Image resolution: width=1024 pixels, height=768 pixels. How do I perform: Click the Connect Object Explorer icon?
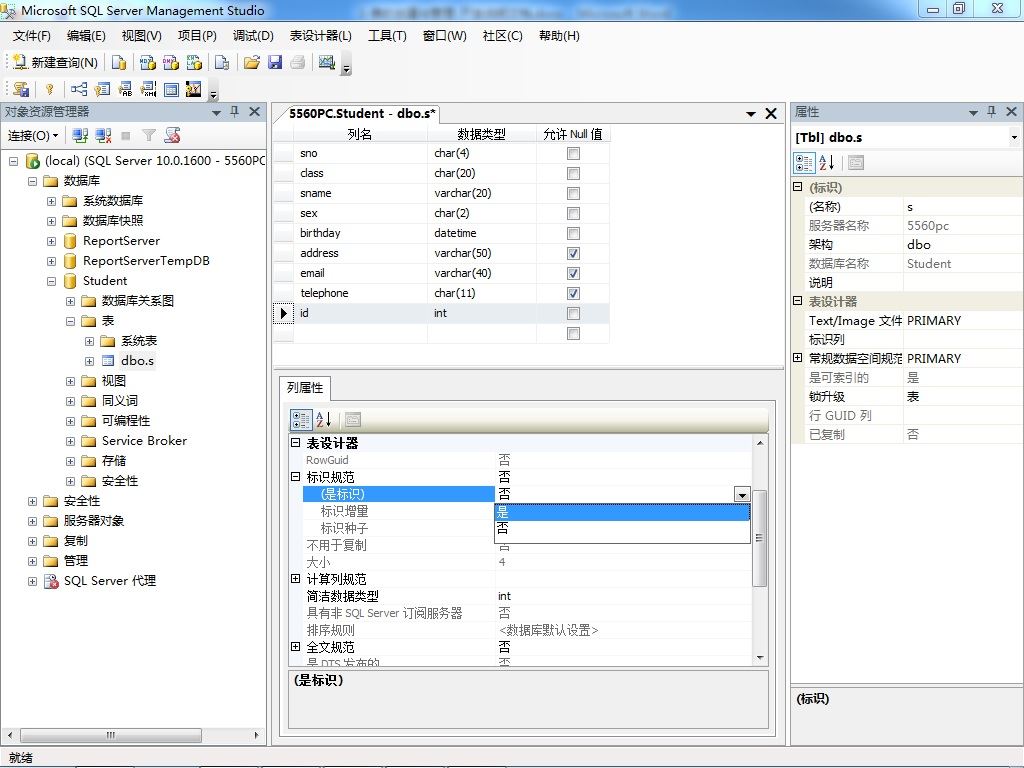click(80, 135)
